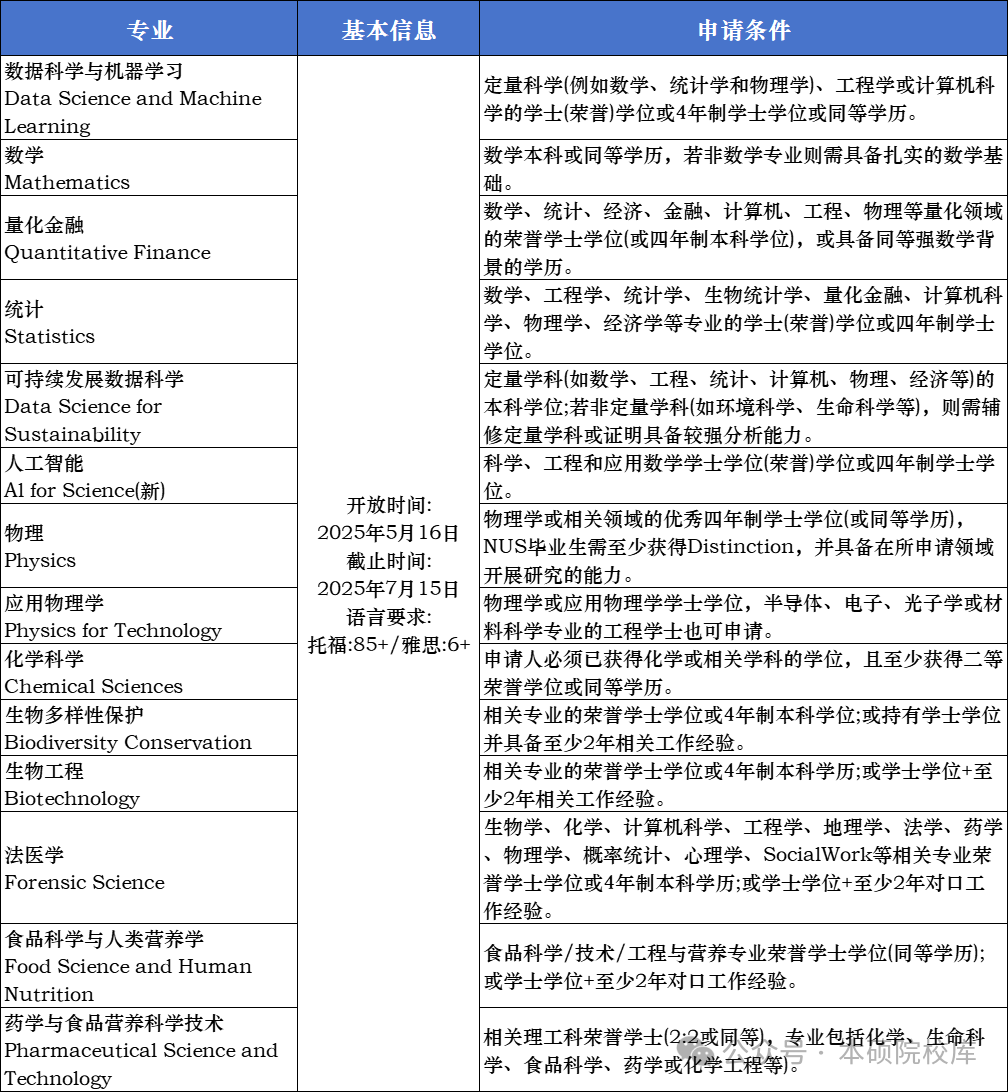Screen dimensions: 1008x1092
Task: Click requirement starting 申请人必须已获得化学
Action: pos(743,672)
